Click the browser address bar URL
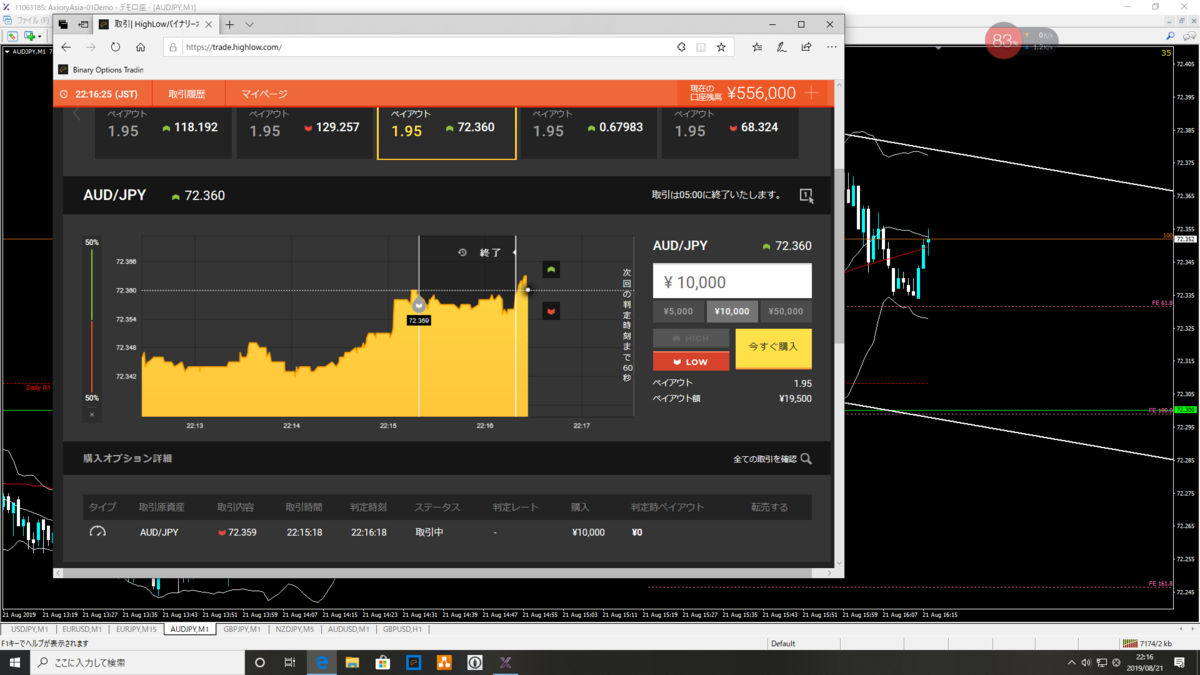 (233, 47)
